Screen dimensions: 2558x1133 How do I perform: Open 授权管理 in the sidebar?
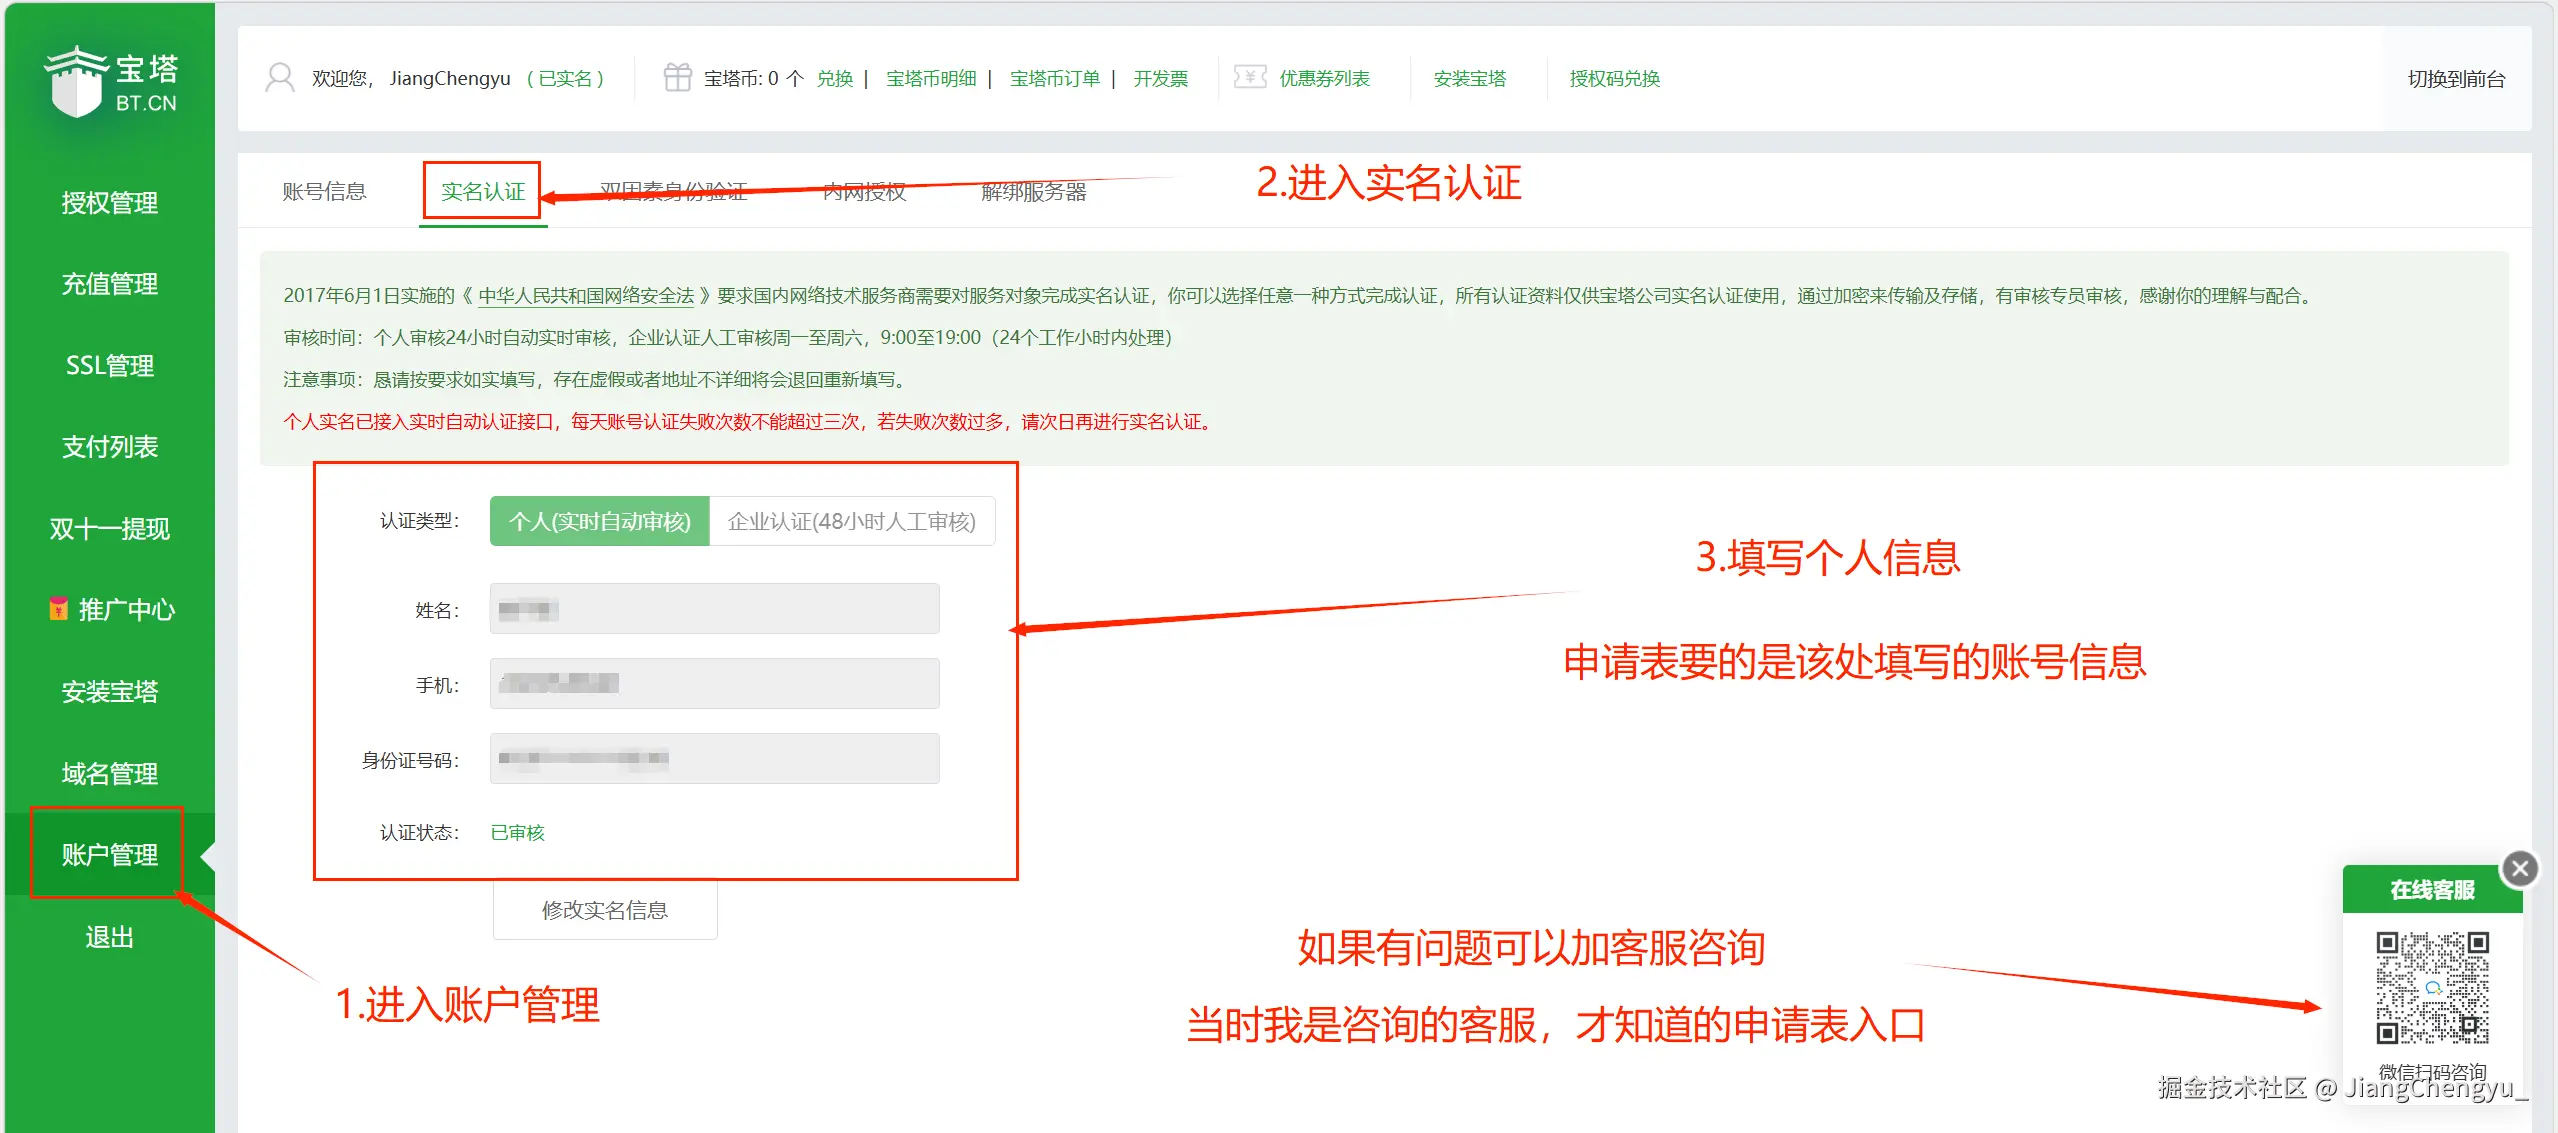[109, 203]
